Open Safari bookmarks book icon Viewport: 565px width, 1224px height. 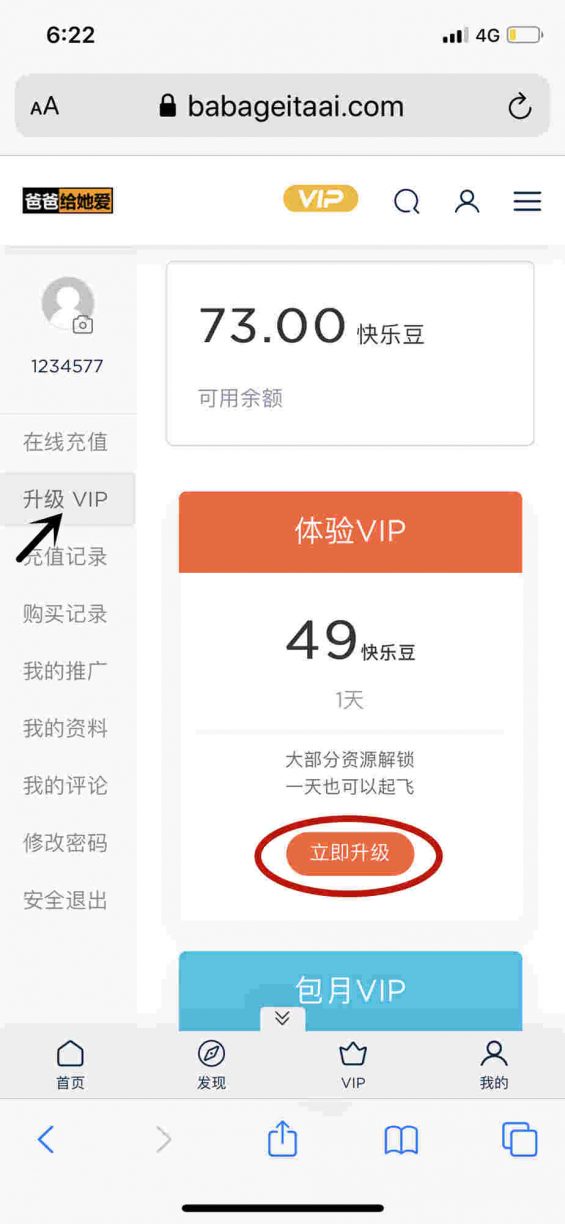point(401,1140)
